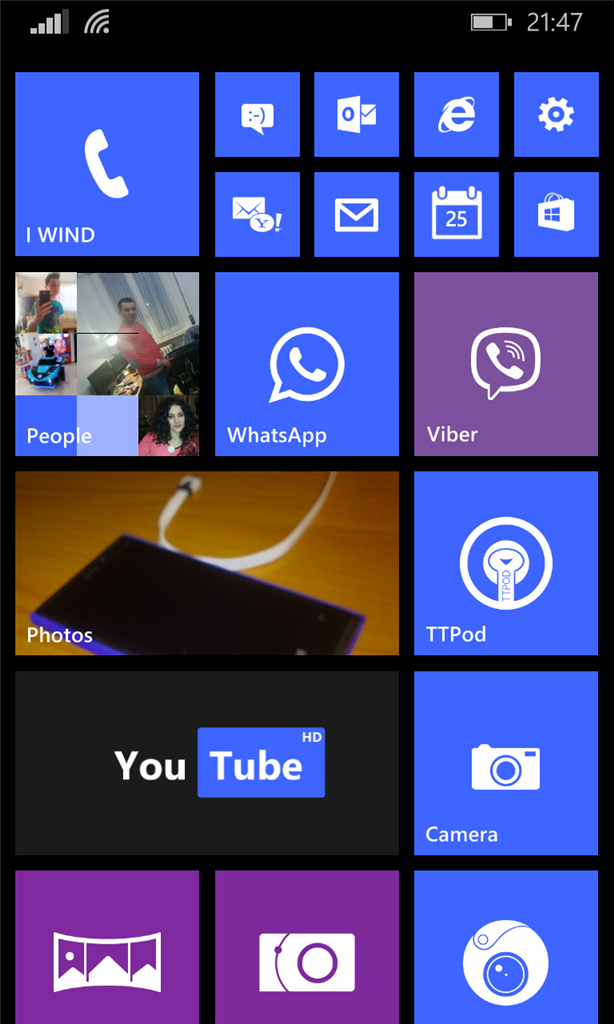Open the round camera app tile
Screen dimensions: 614x1024
pyautogui.click(x=506, y=947)
